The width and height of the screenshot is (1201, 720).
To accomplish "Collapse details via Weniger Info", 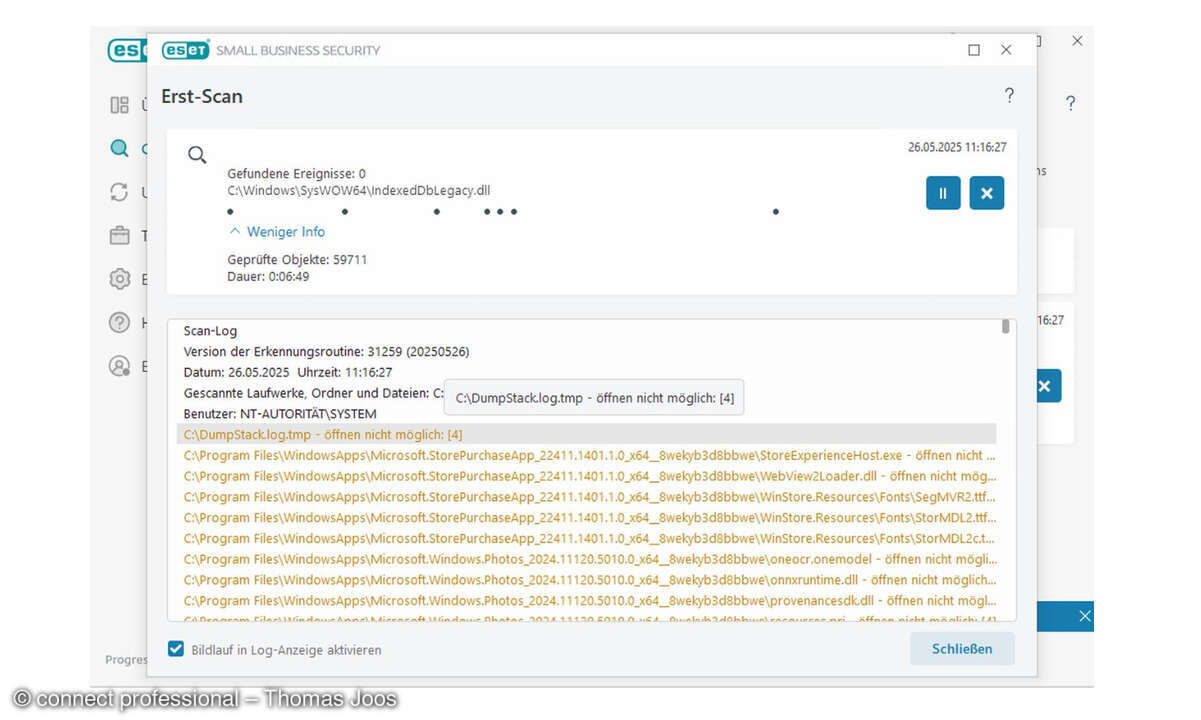I will pos(276,231).
